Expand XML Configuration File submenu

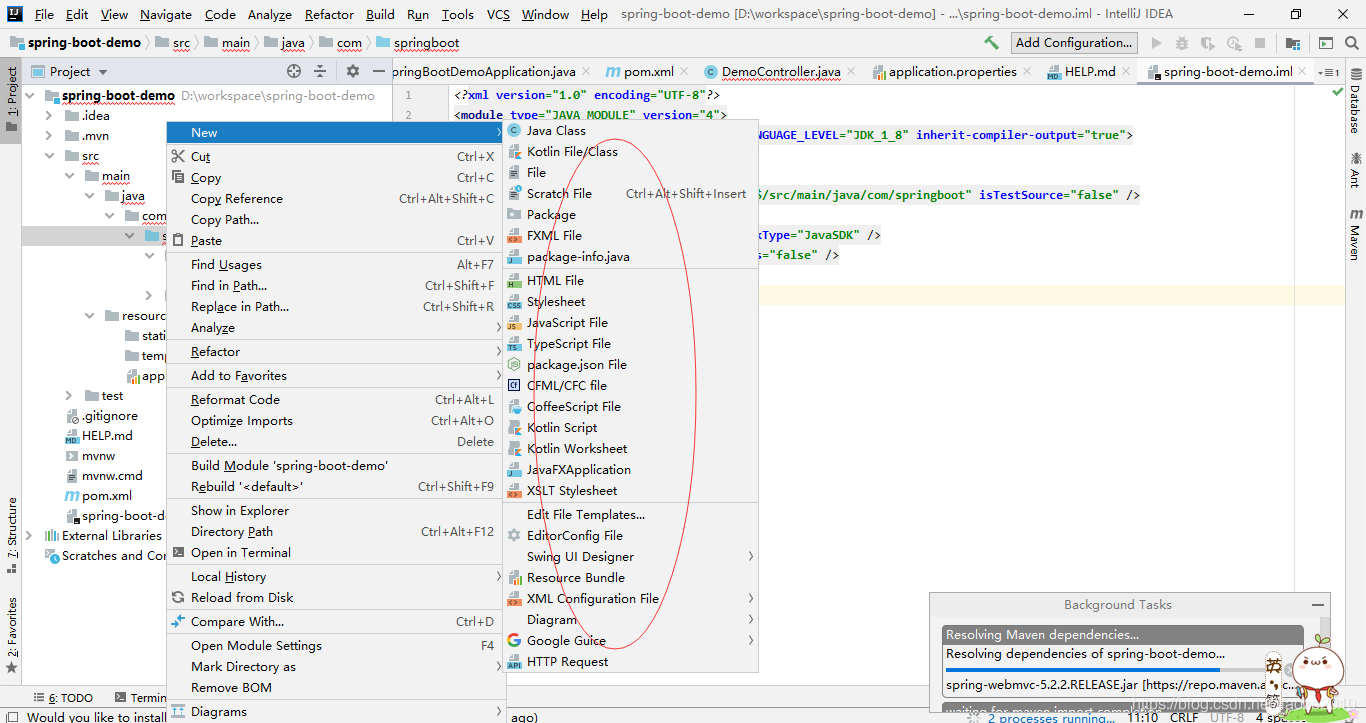(630, 599)
